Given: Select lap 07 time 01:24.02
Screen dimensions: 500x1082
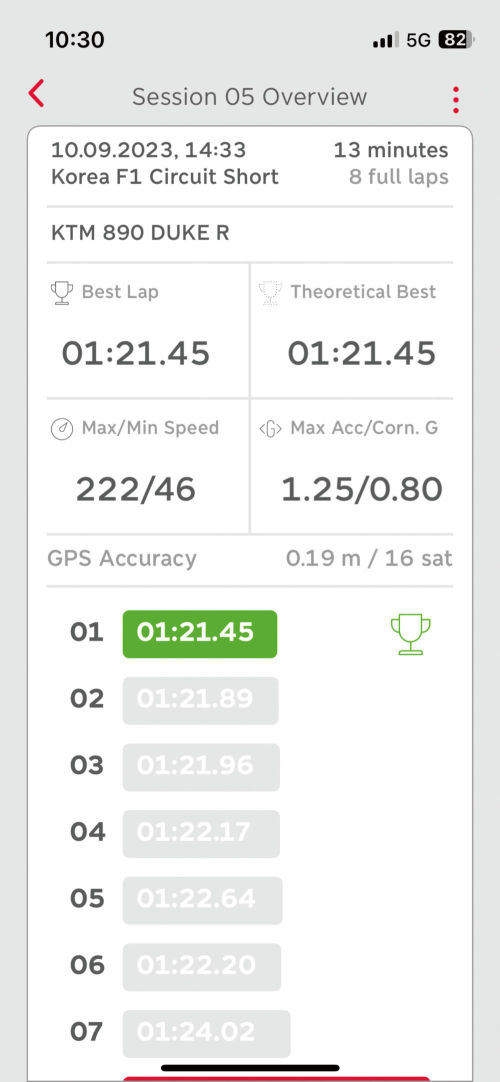Looking at the screenshot, I should pos(207,1033).
